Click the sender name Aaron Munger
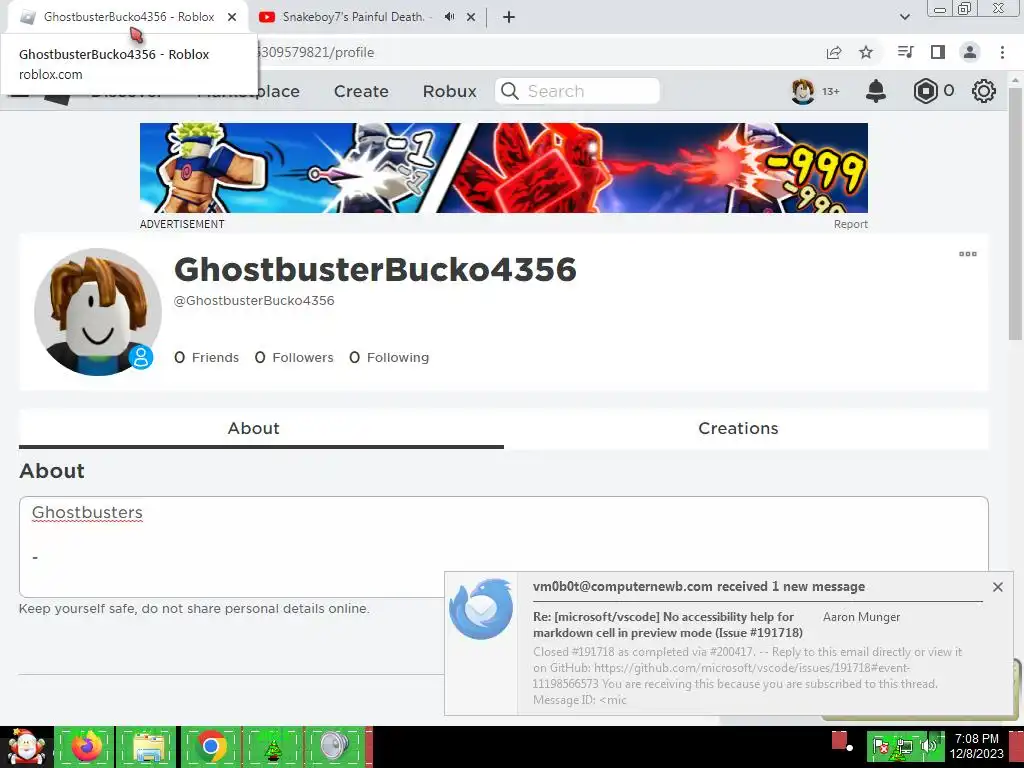 [x=861, y=617]
